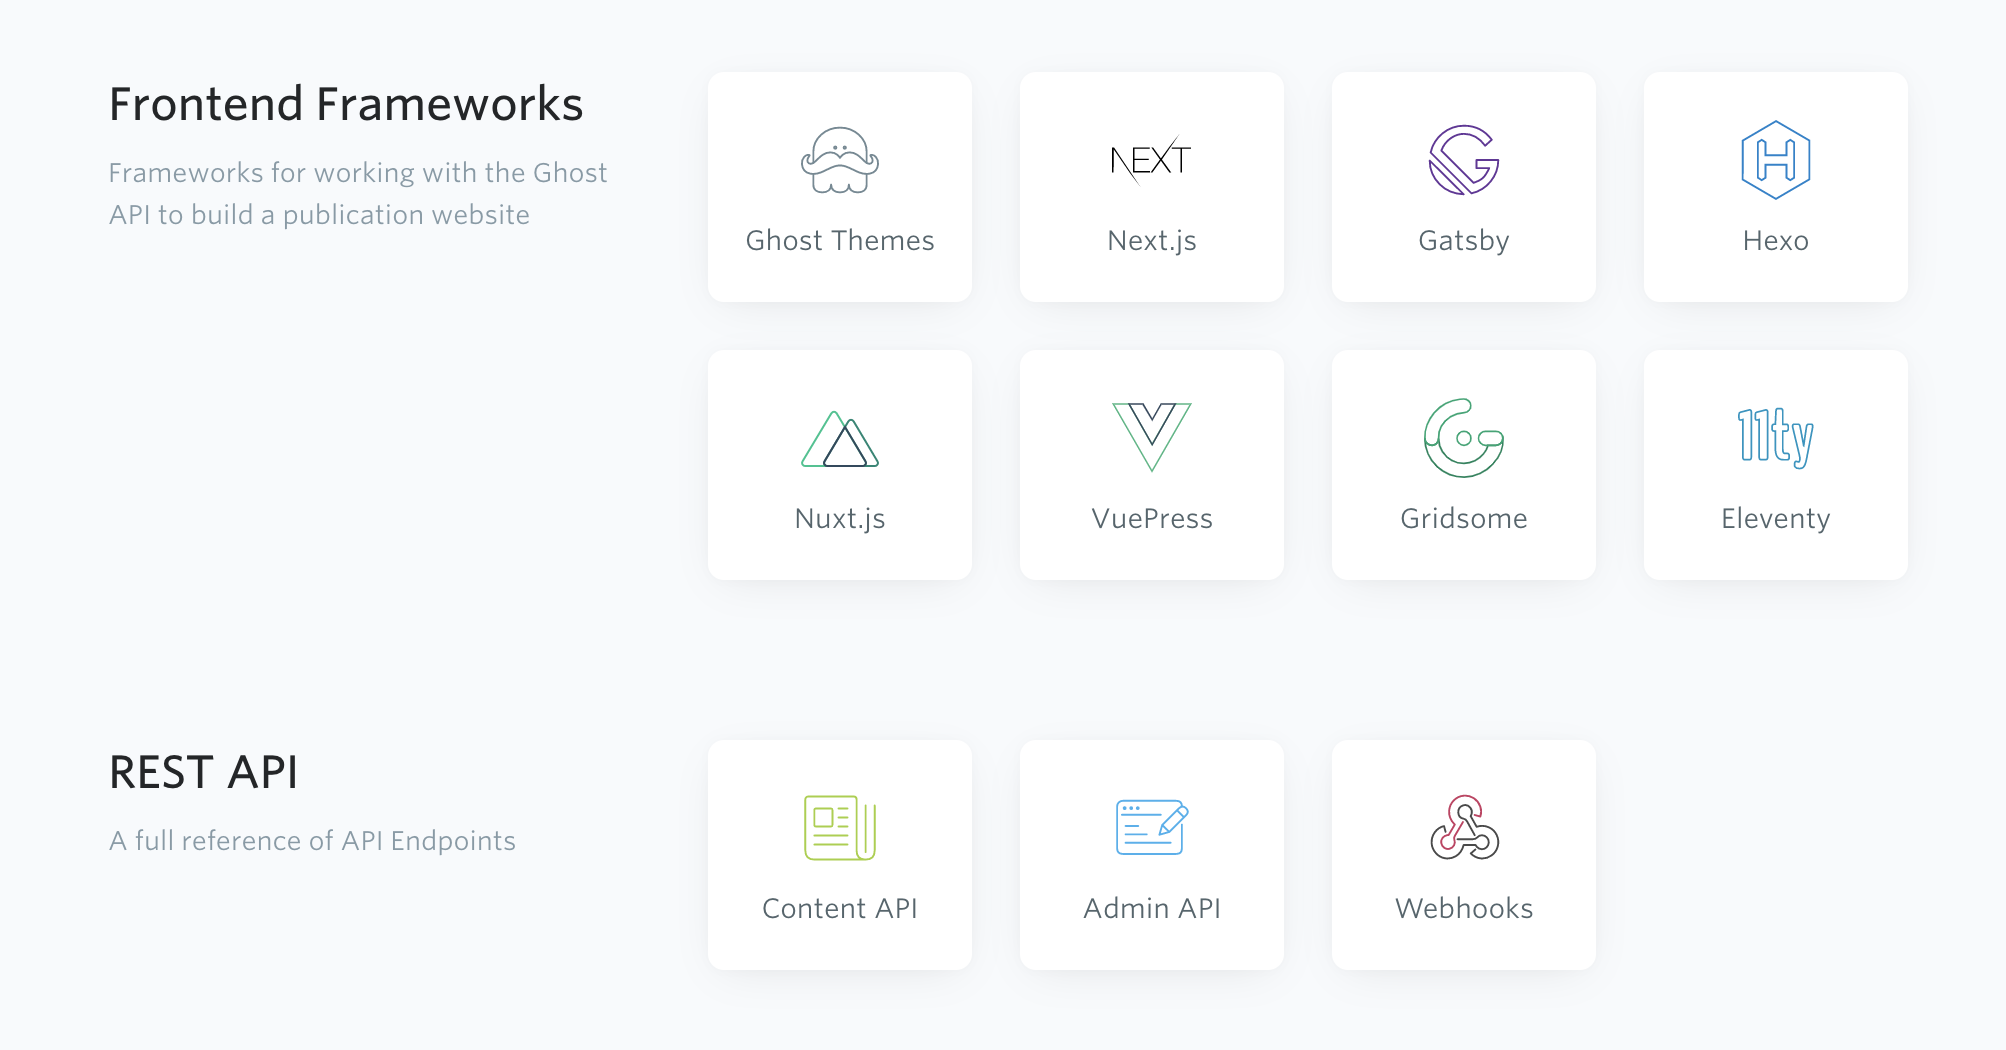Click the purple Gatsby logo

point(1463,160)
